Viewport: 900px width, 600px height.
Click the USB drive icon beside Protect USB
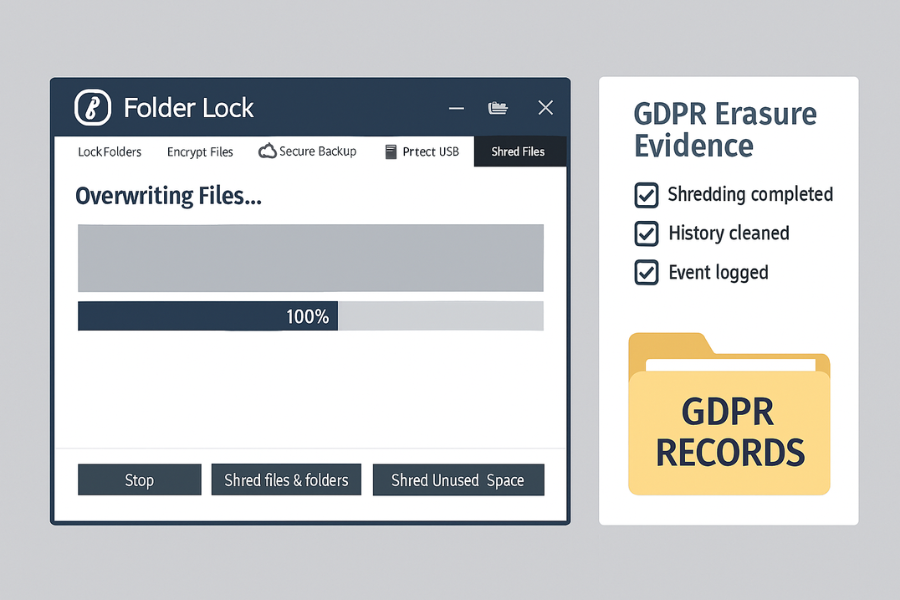(391, 152)
